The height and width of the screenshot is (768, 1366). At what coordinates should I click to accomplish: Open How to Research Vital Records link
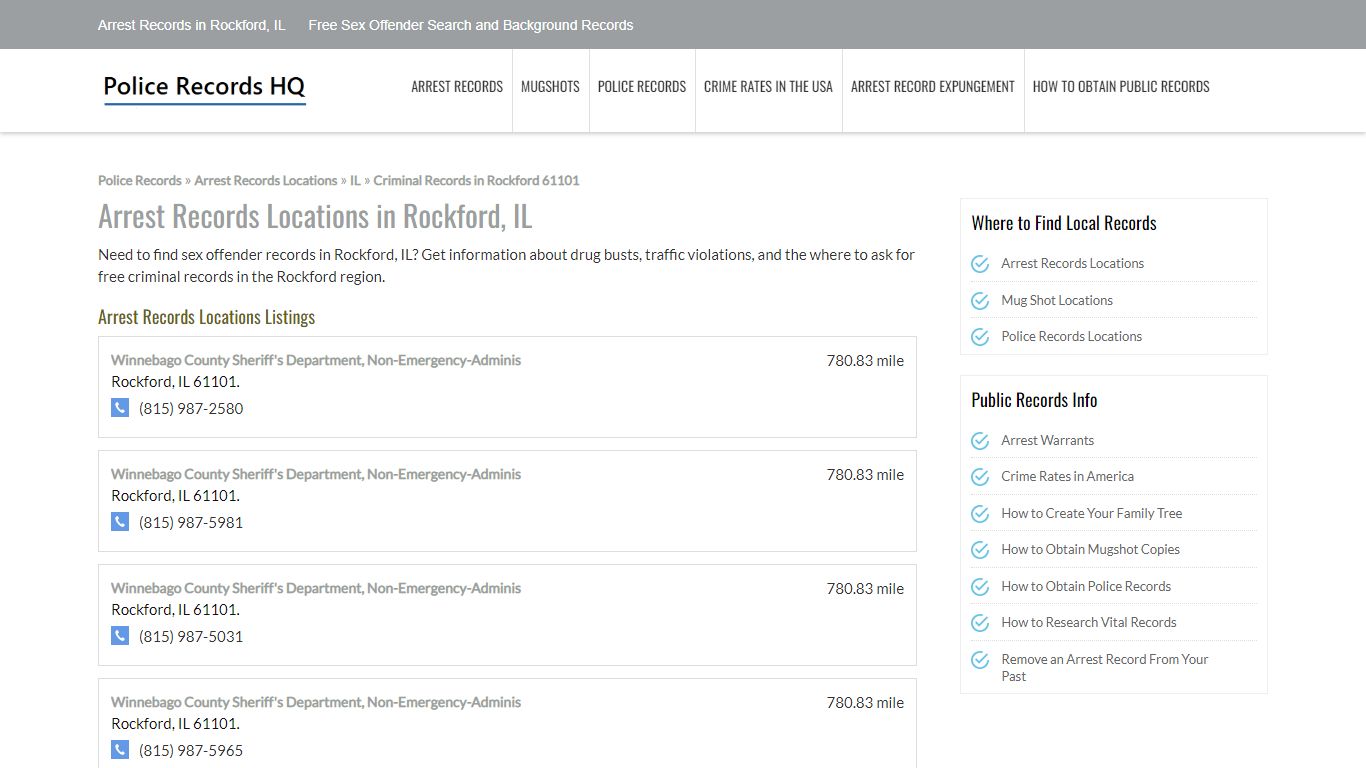click(x=1089, y=623)
